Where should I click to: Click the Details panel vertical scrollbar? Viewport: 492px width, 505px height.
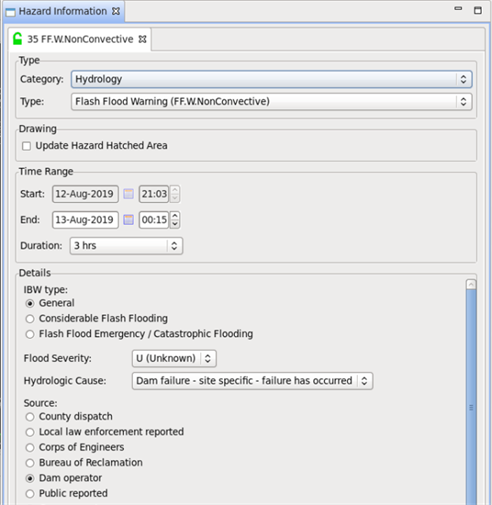click(x=471, y=397)
